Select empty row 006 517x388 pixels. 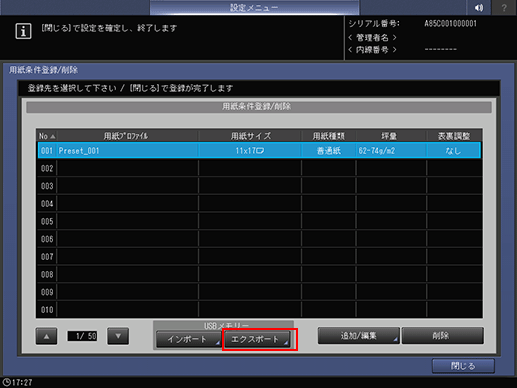pyautogui.click(x=259, y=239)
